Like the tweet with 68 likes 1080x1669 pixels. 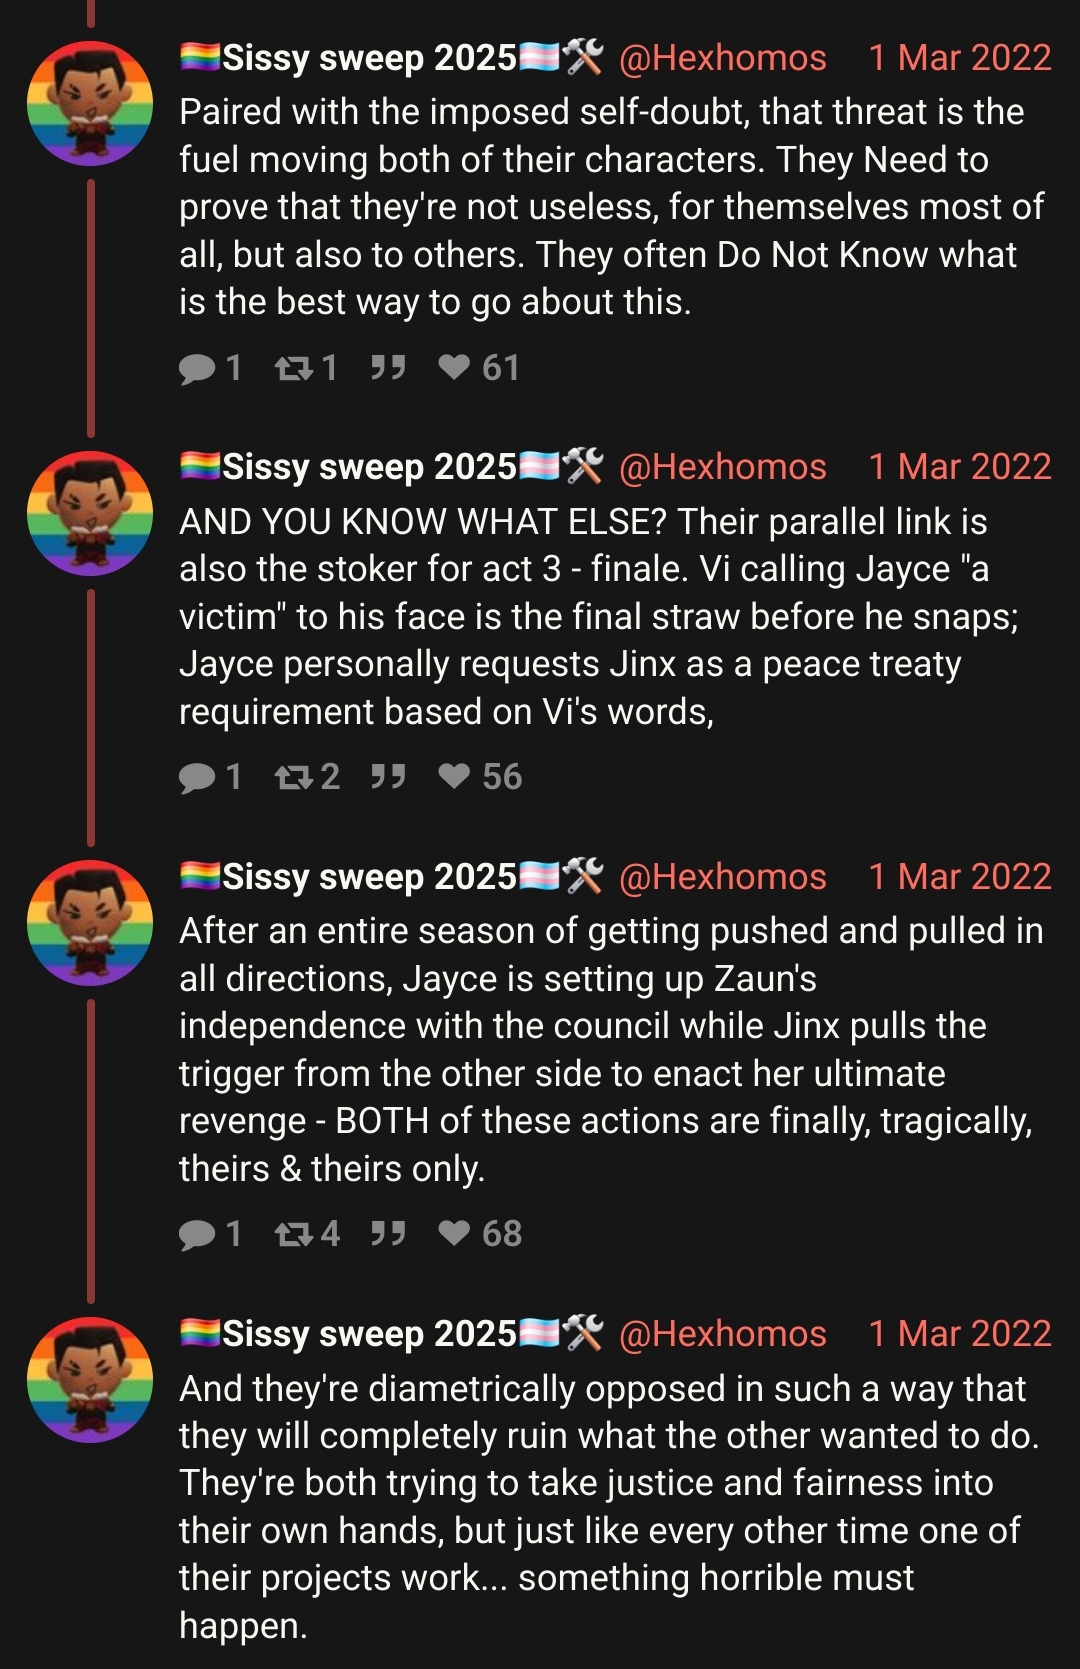(x=454, y=1234)
